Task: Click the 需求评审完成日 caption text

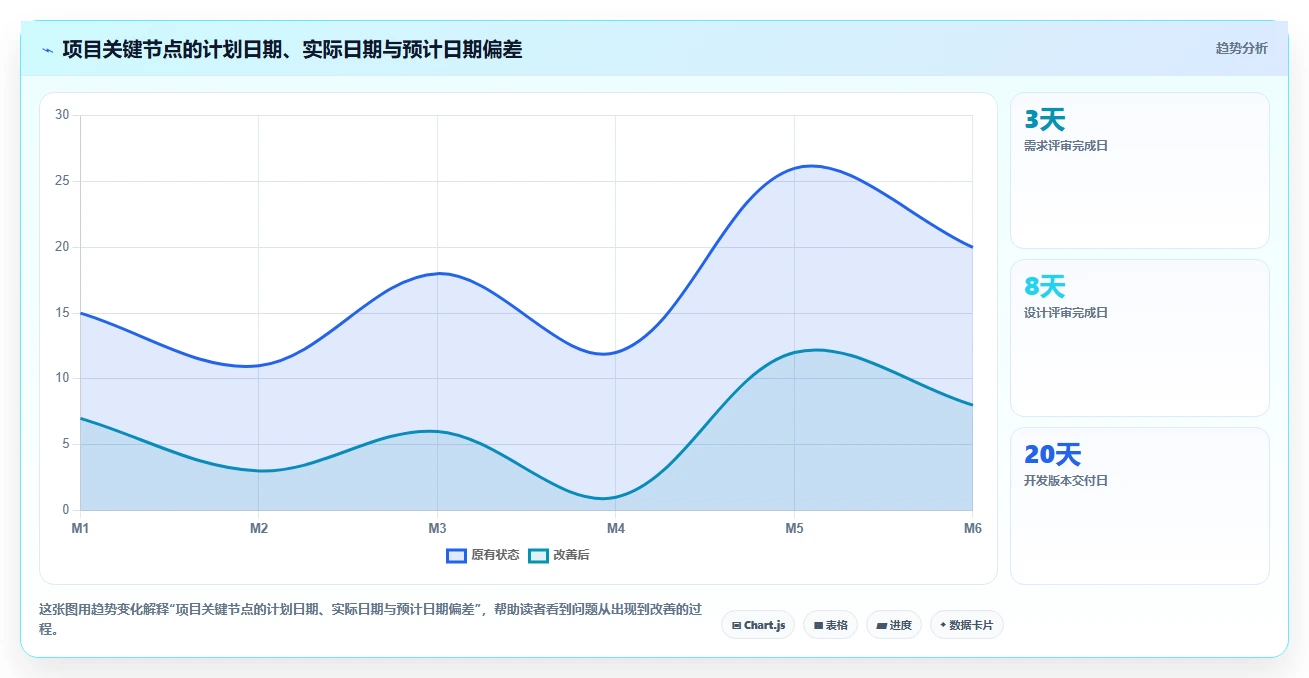Action: (1066, 146)
